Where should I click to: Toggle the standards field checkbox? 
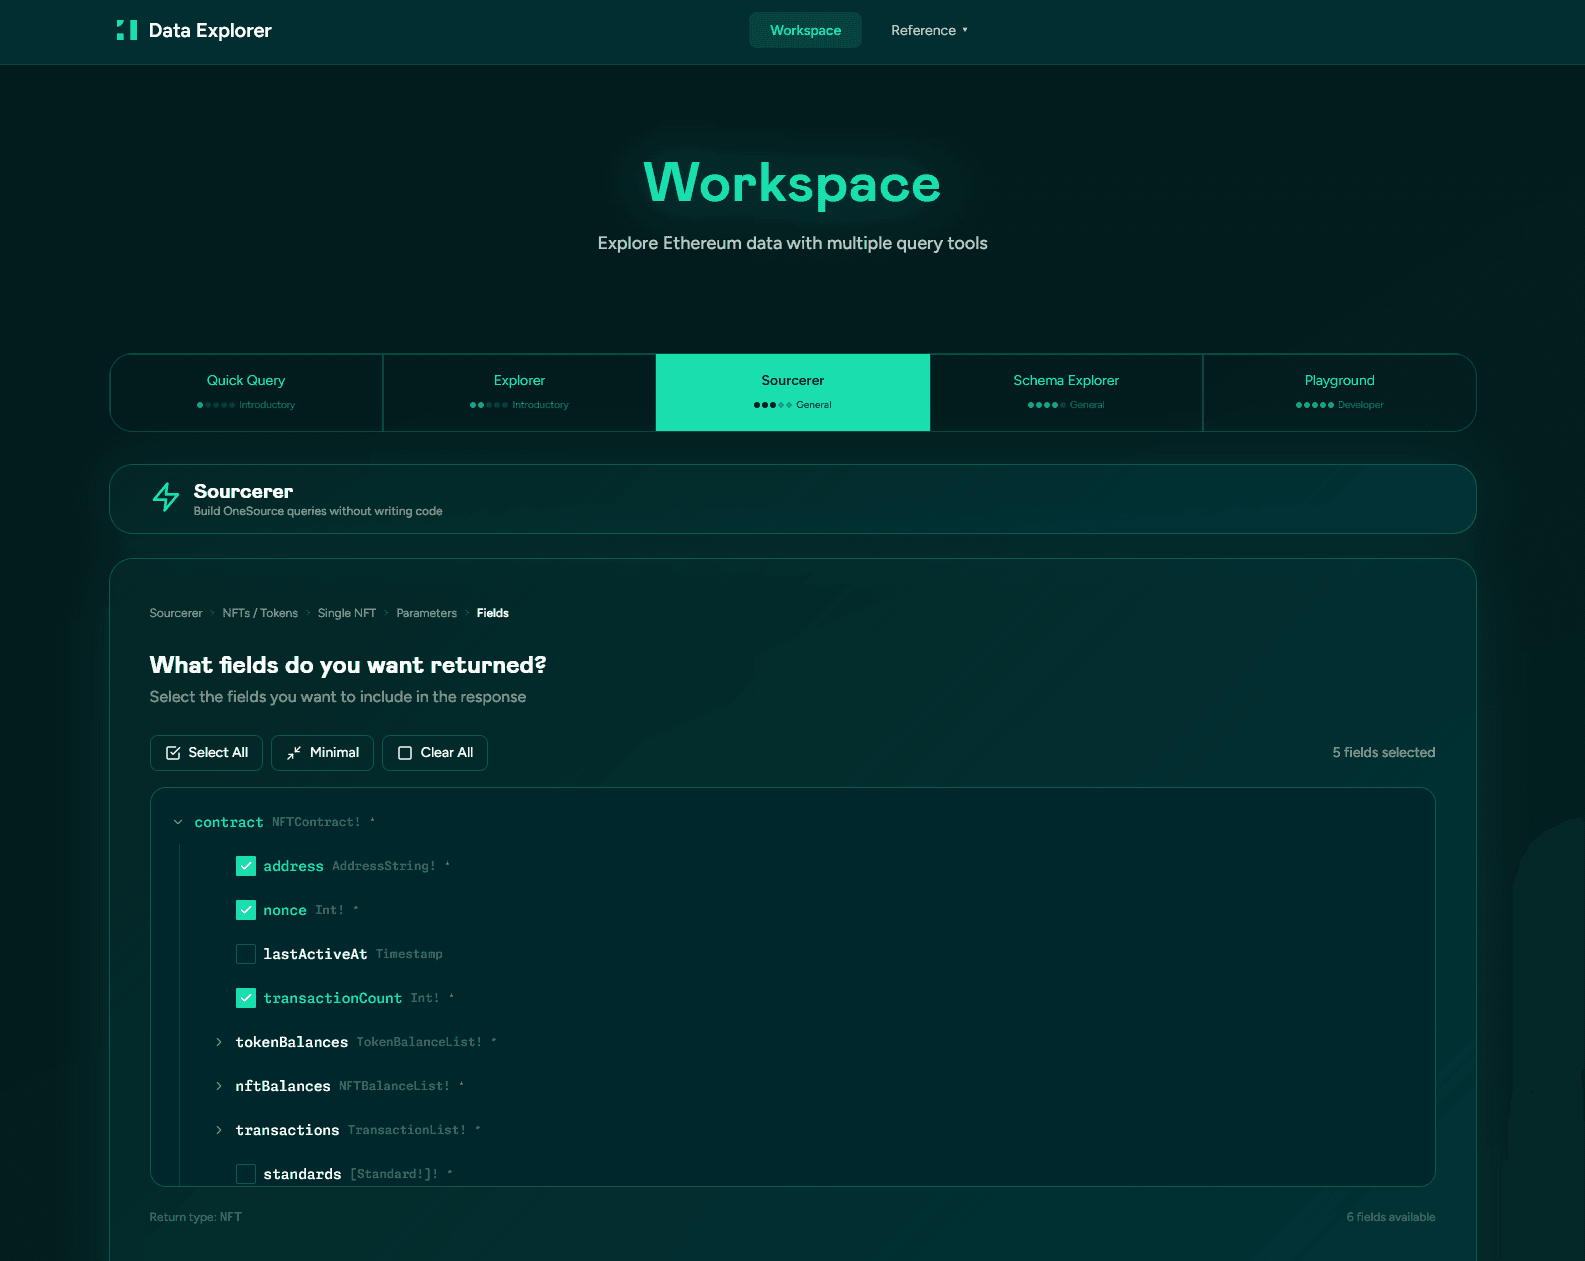[x=246, y=1174]
